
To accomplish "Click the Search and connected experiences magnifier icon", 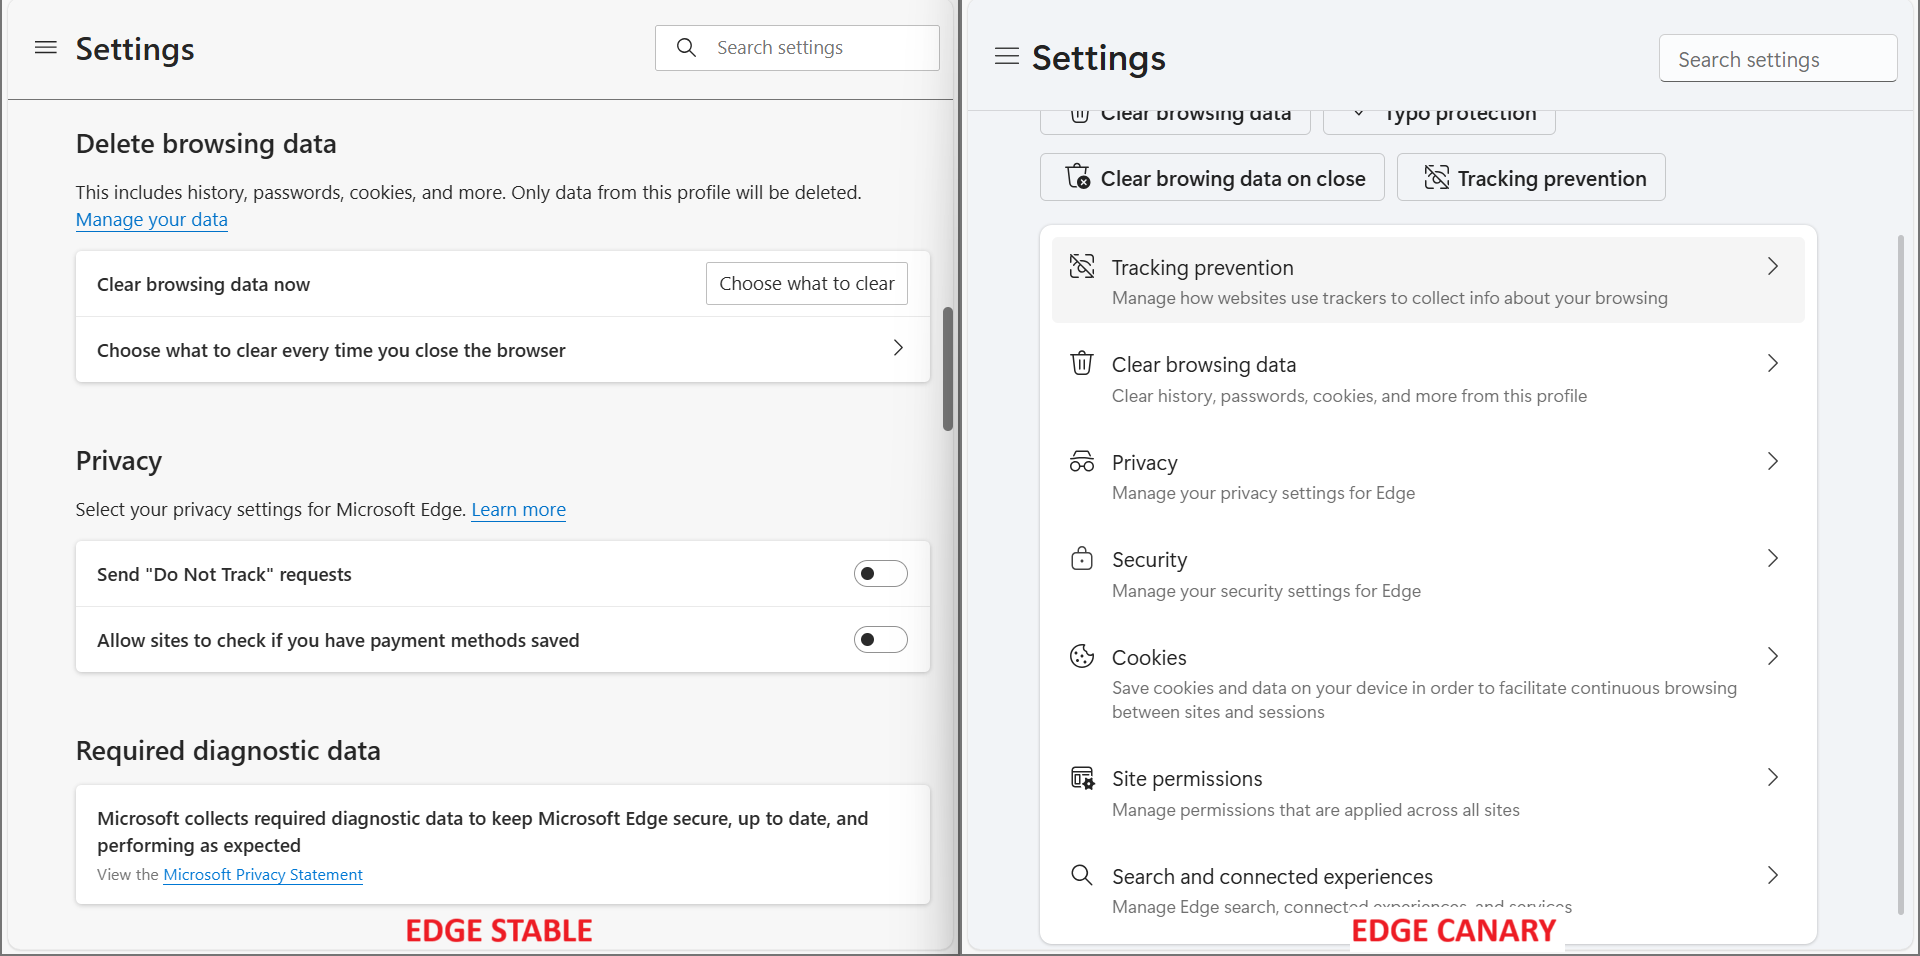I will [1081, 875].
